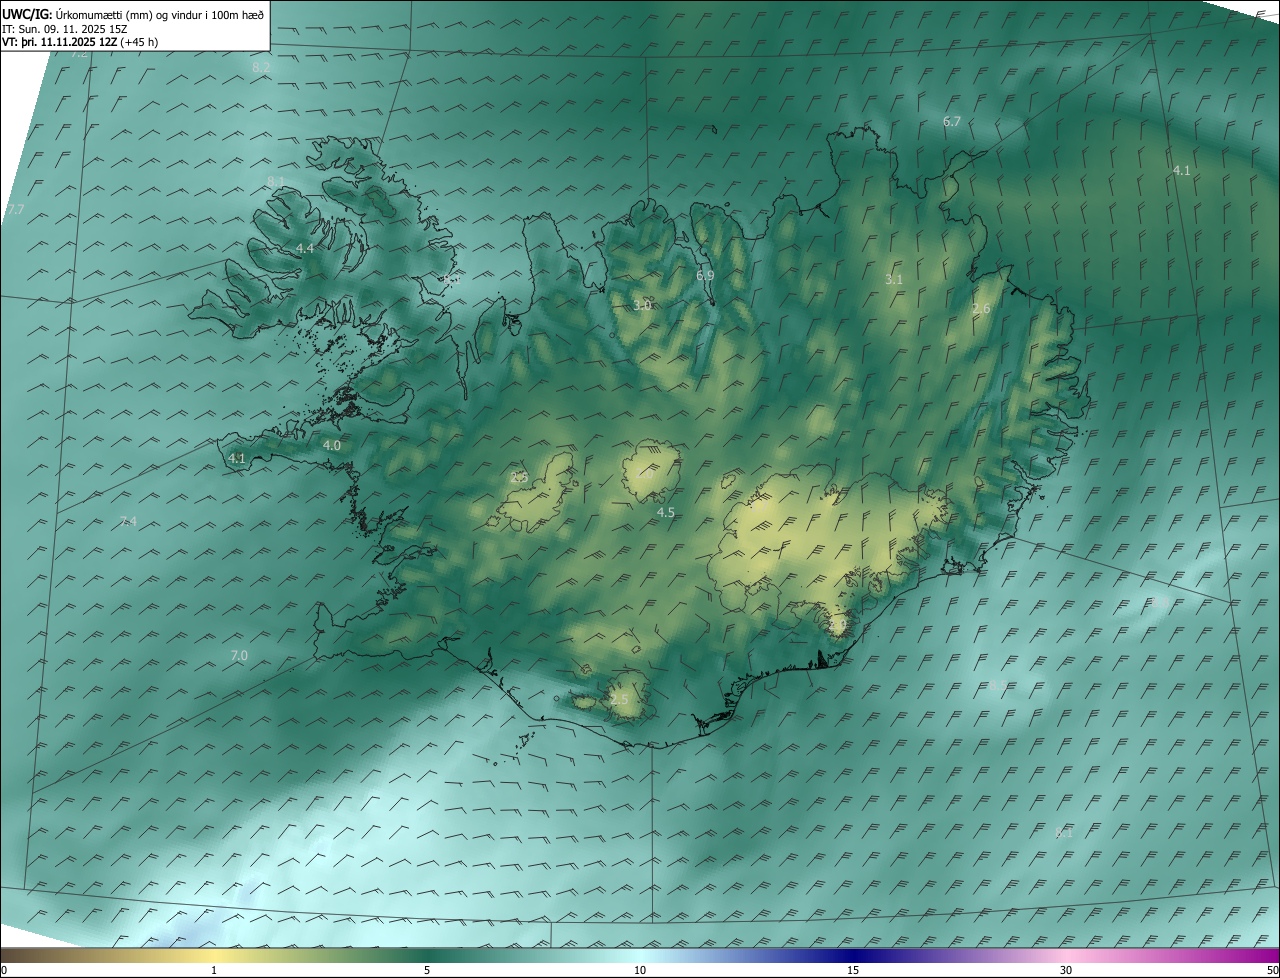Click the 2.6 value label on the map
The width and height of the screenshot is (1280, 978).
981,309
